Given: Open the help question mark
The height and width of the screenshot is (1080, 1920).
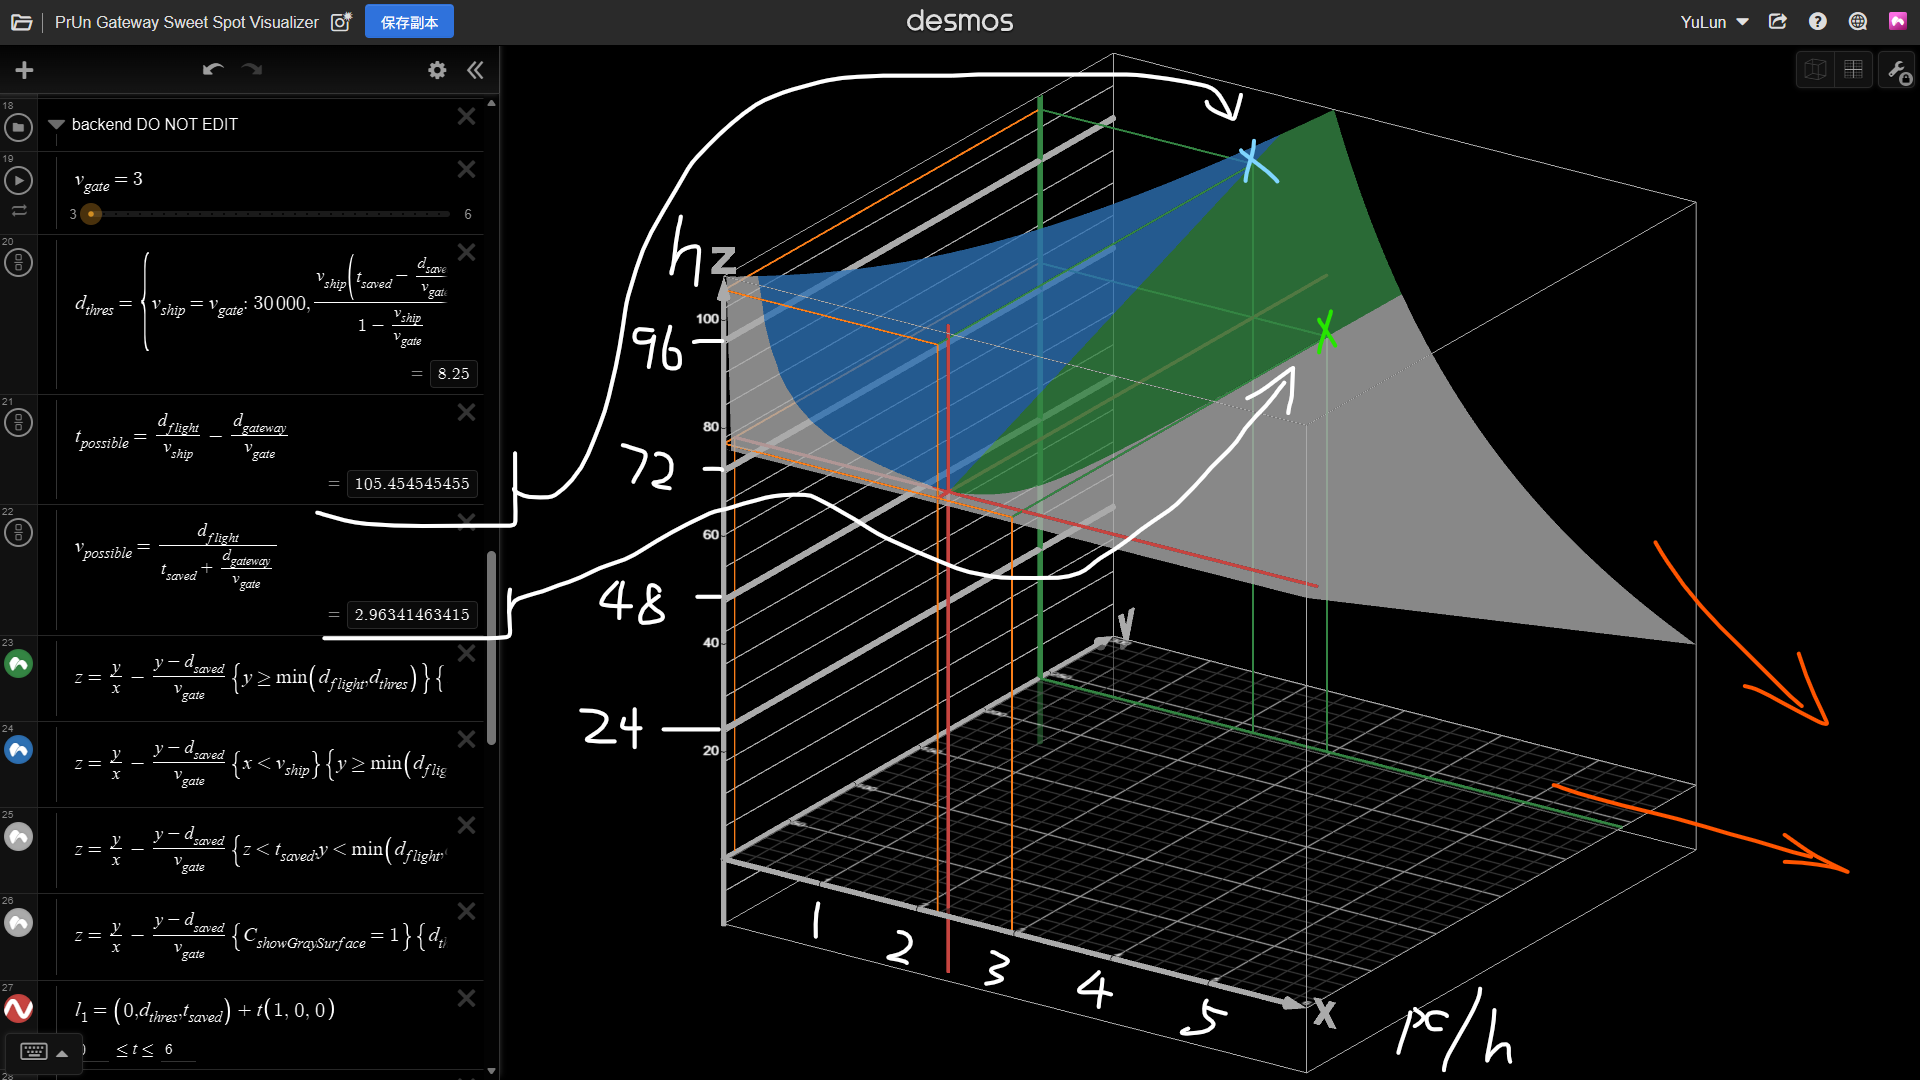Looking at the screenshot, I should 1818,21.
